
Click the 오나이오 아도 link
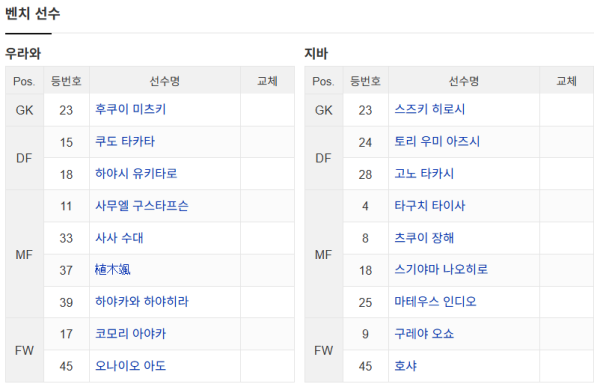click(x=130, y=366)
